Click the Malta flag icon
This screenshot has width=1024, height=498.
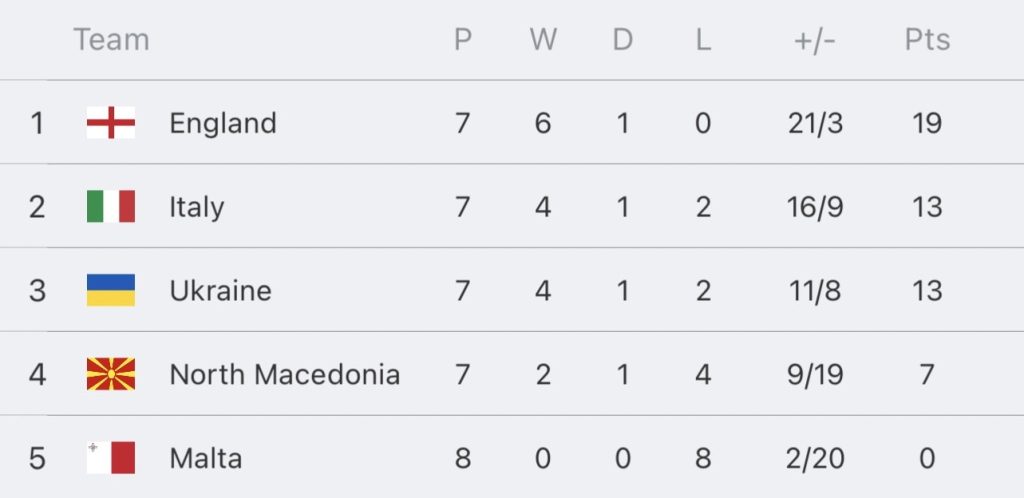(x=111, y=458)
